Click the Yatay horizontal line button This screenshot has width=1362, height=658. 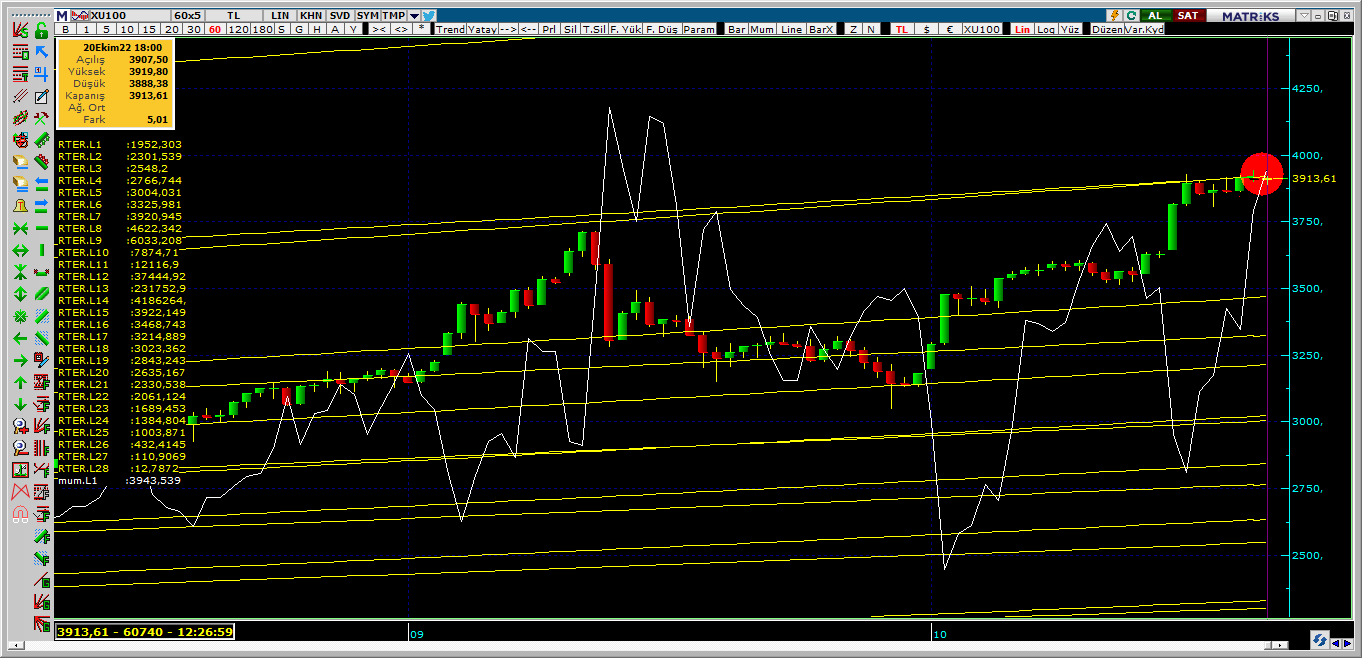[x=482, y=30]
